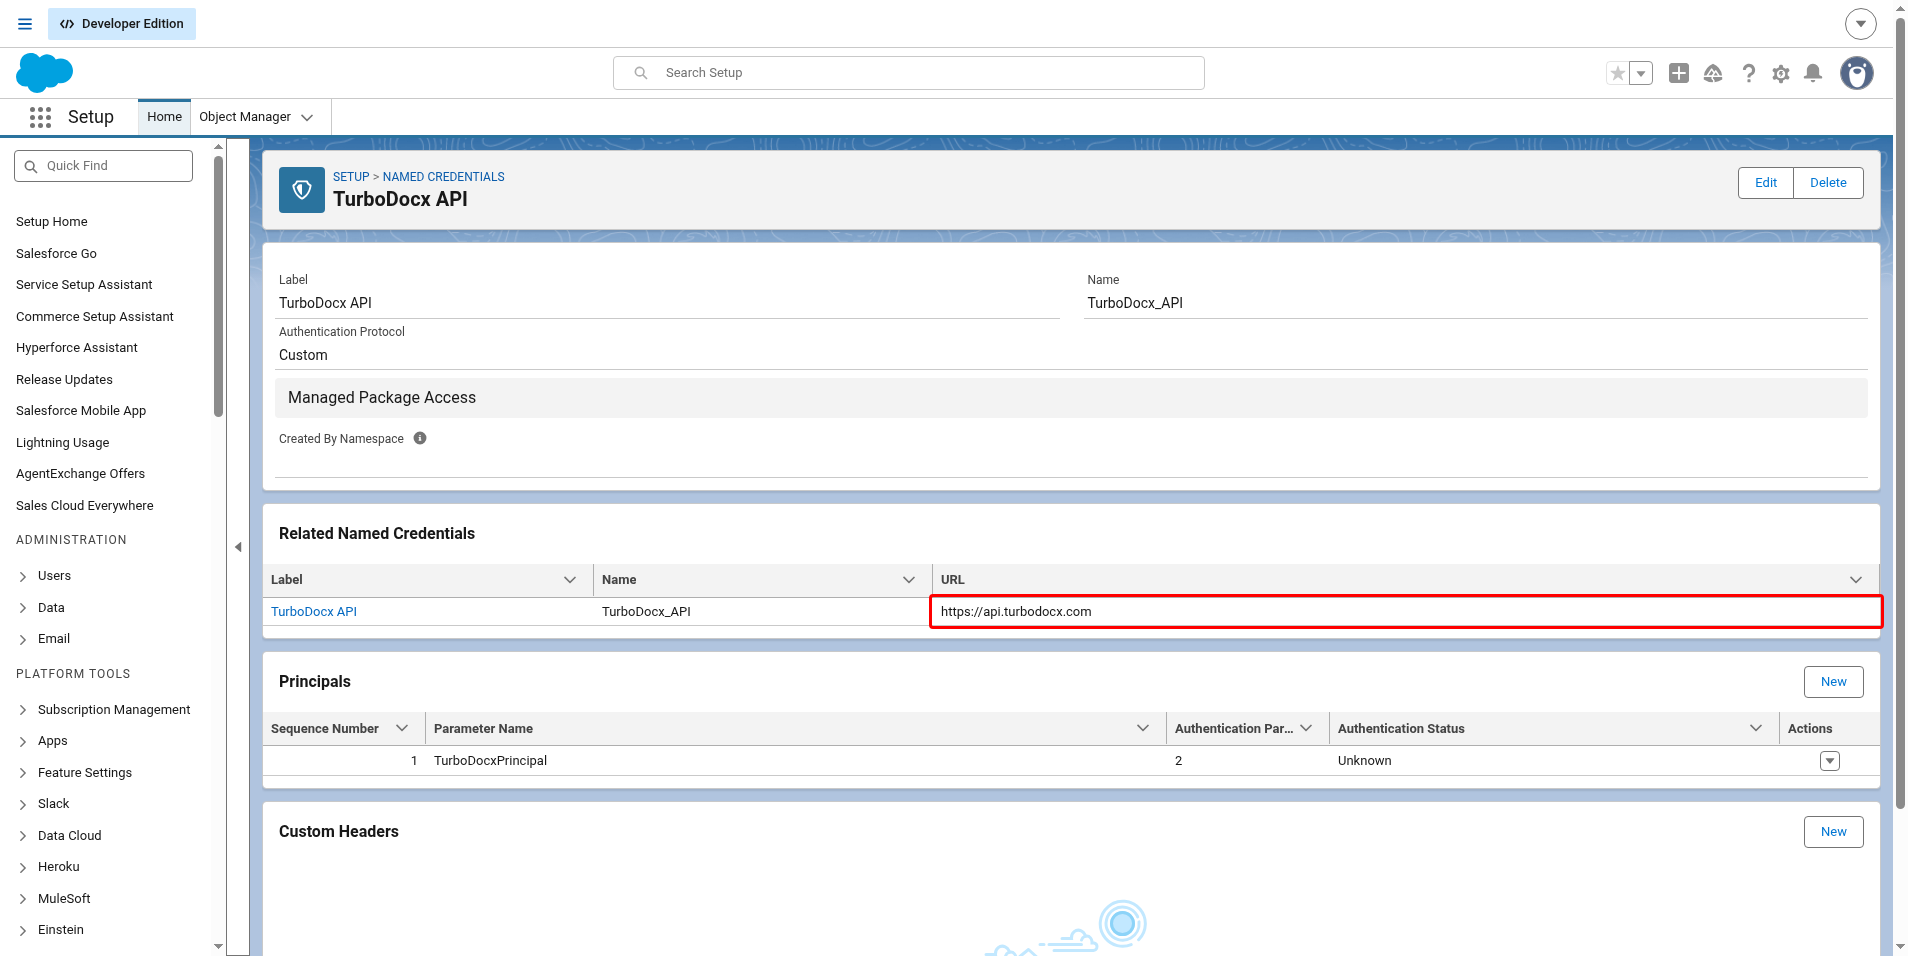This screenshot has height=956, width=1908.
Task: Show Created By Namespace info tooltip
Action: click(420, 438)
